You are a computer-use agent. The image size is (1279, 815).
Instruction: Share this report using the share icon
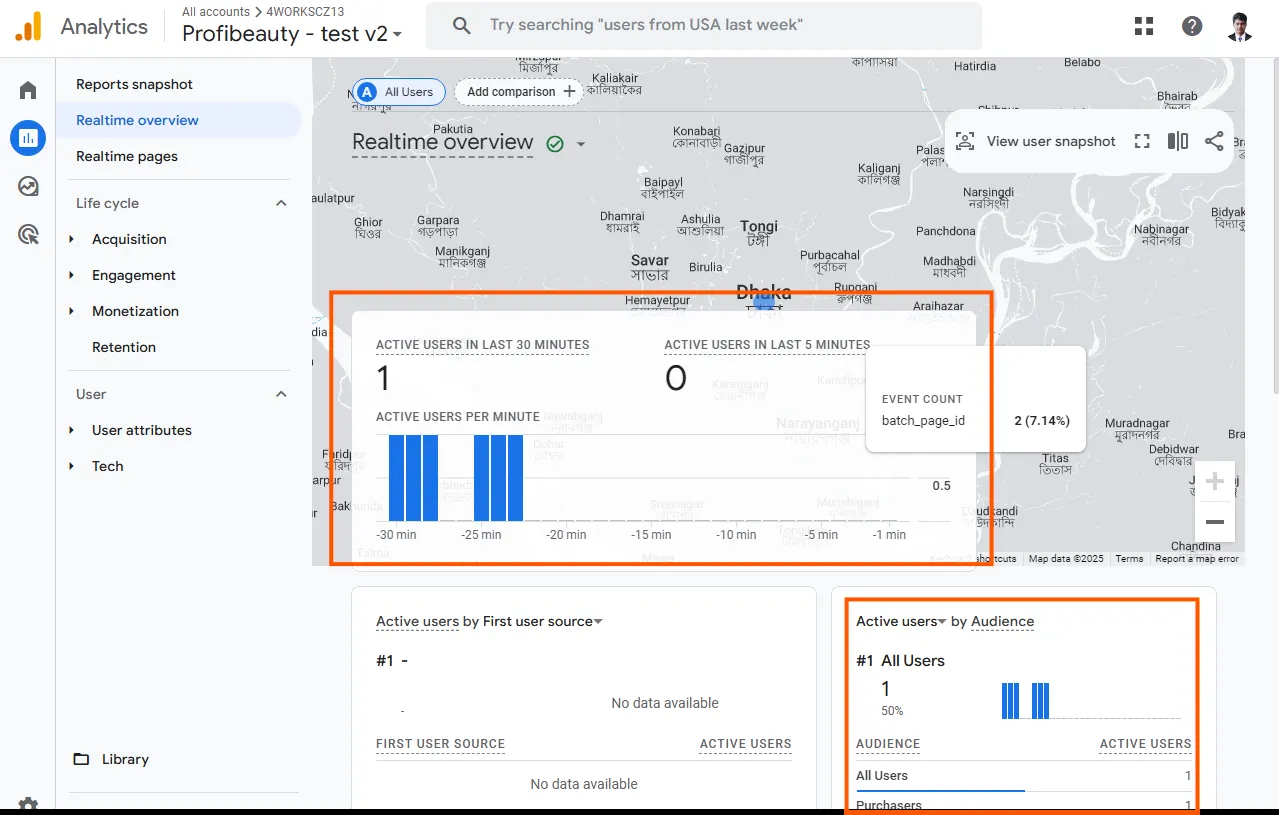(x=1214, y=141)
